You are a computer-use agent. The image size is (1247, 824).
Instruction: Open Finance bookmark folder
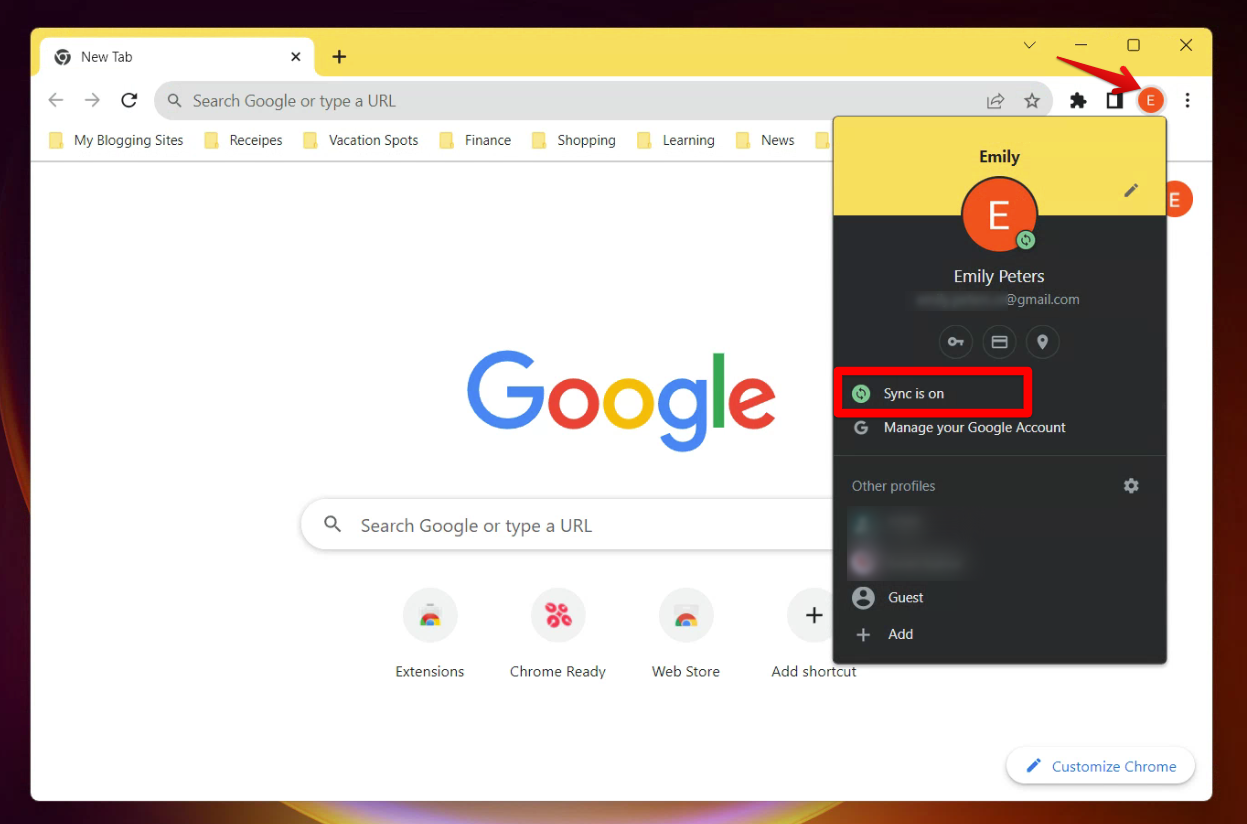coord(475,140)
